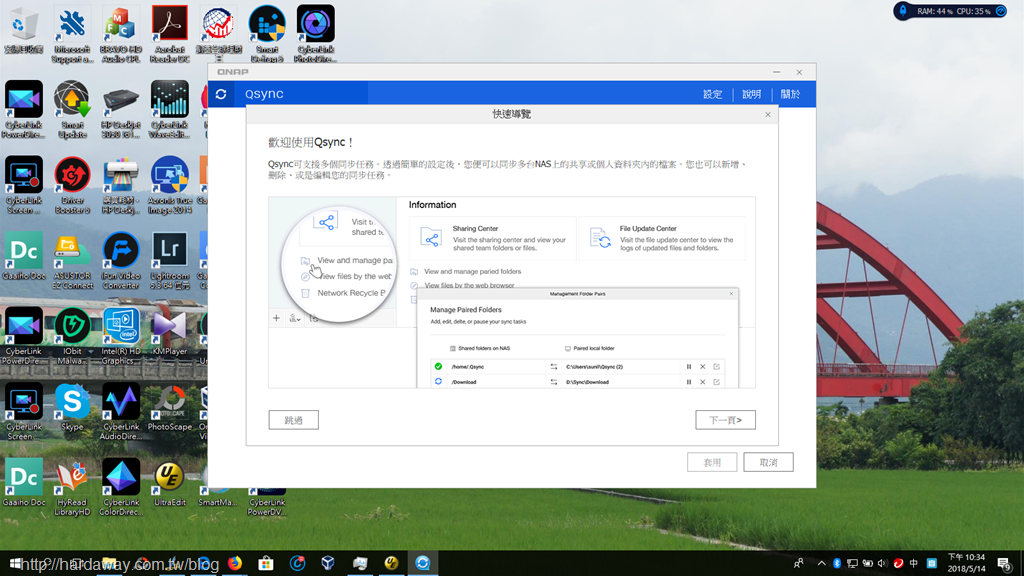Click the 歡迎使用Qsync！ heading text
Screen dimensions: 1024x576
pyautogui.click(x=311, y=142)
